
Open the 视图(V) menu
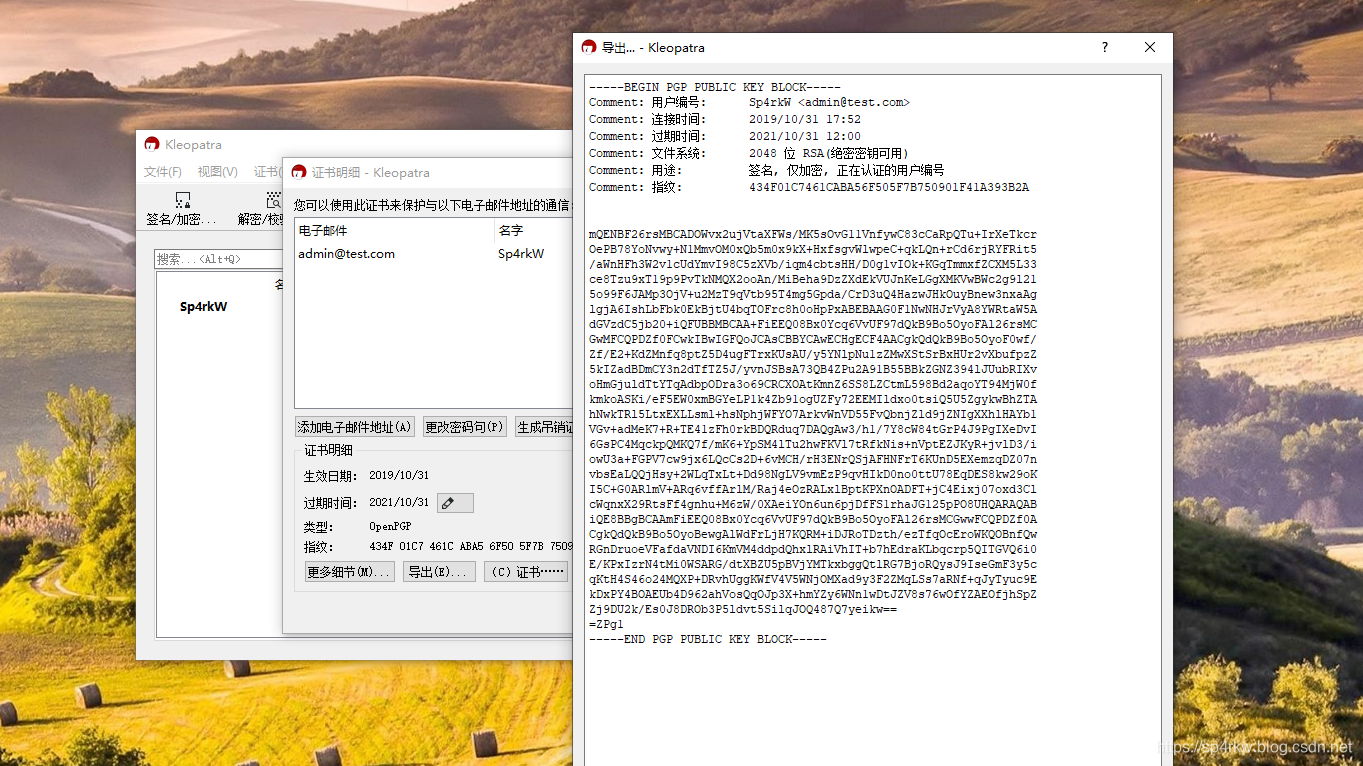tap(217, 172)
